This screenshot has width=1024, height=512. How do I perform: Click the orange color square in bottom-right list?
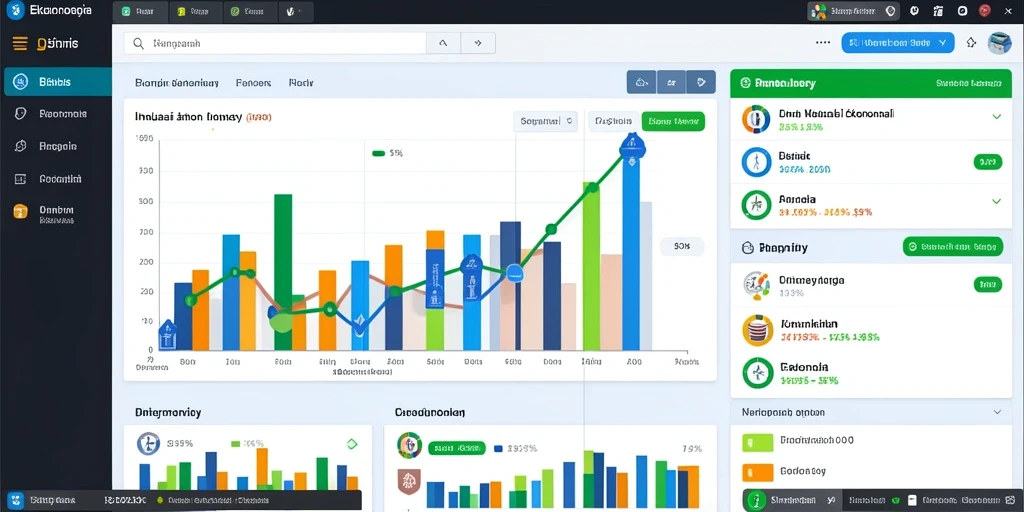(x=758, y=471)
